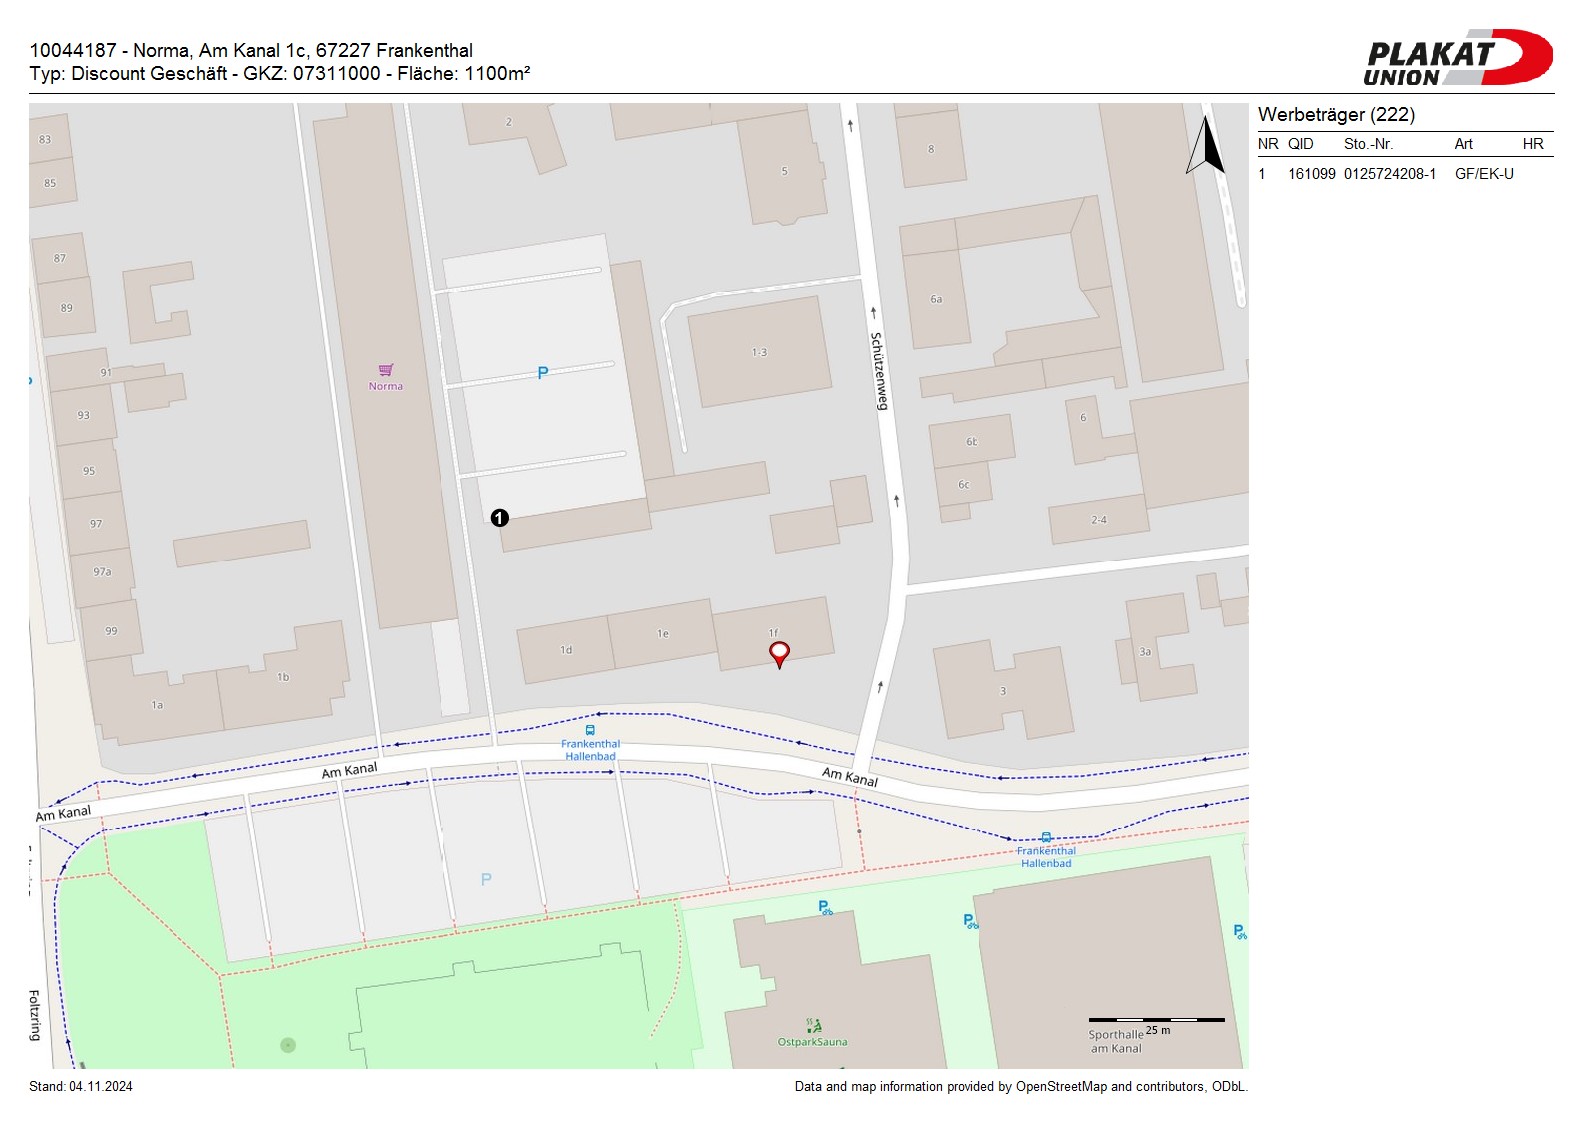Click the blue P parking symbol near Norma
1587x1123 pixels.
543,373
